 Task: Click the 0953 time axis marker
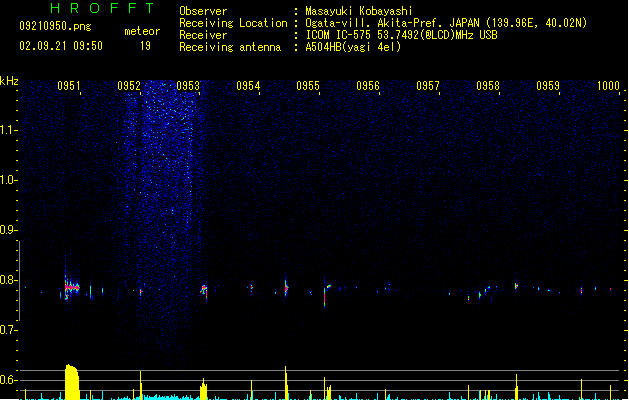(x=188, y=86)
